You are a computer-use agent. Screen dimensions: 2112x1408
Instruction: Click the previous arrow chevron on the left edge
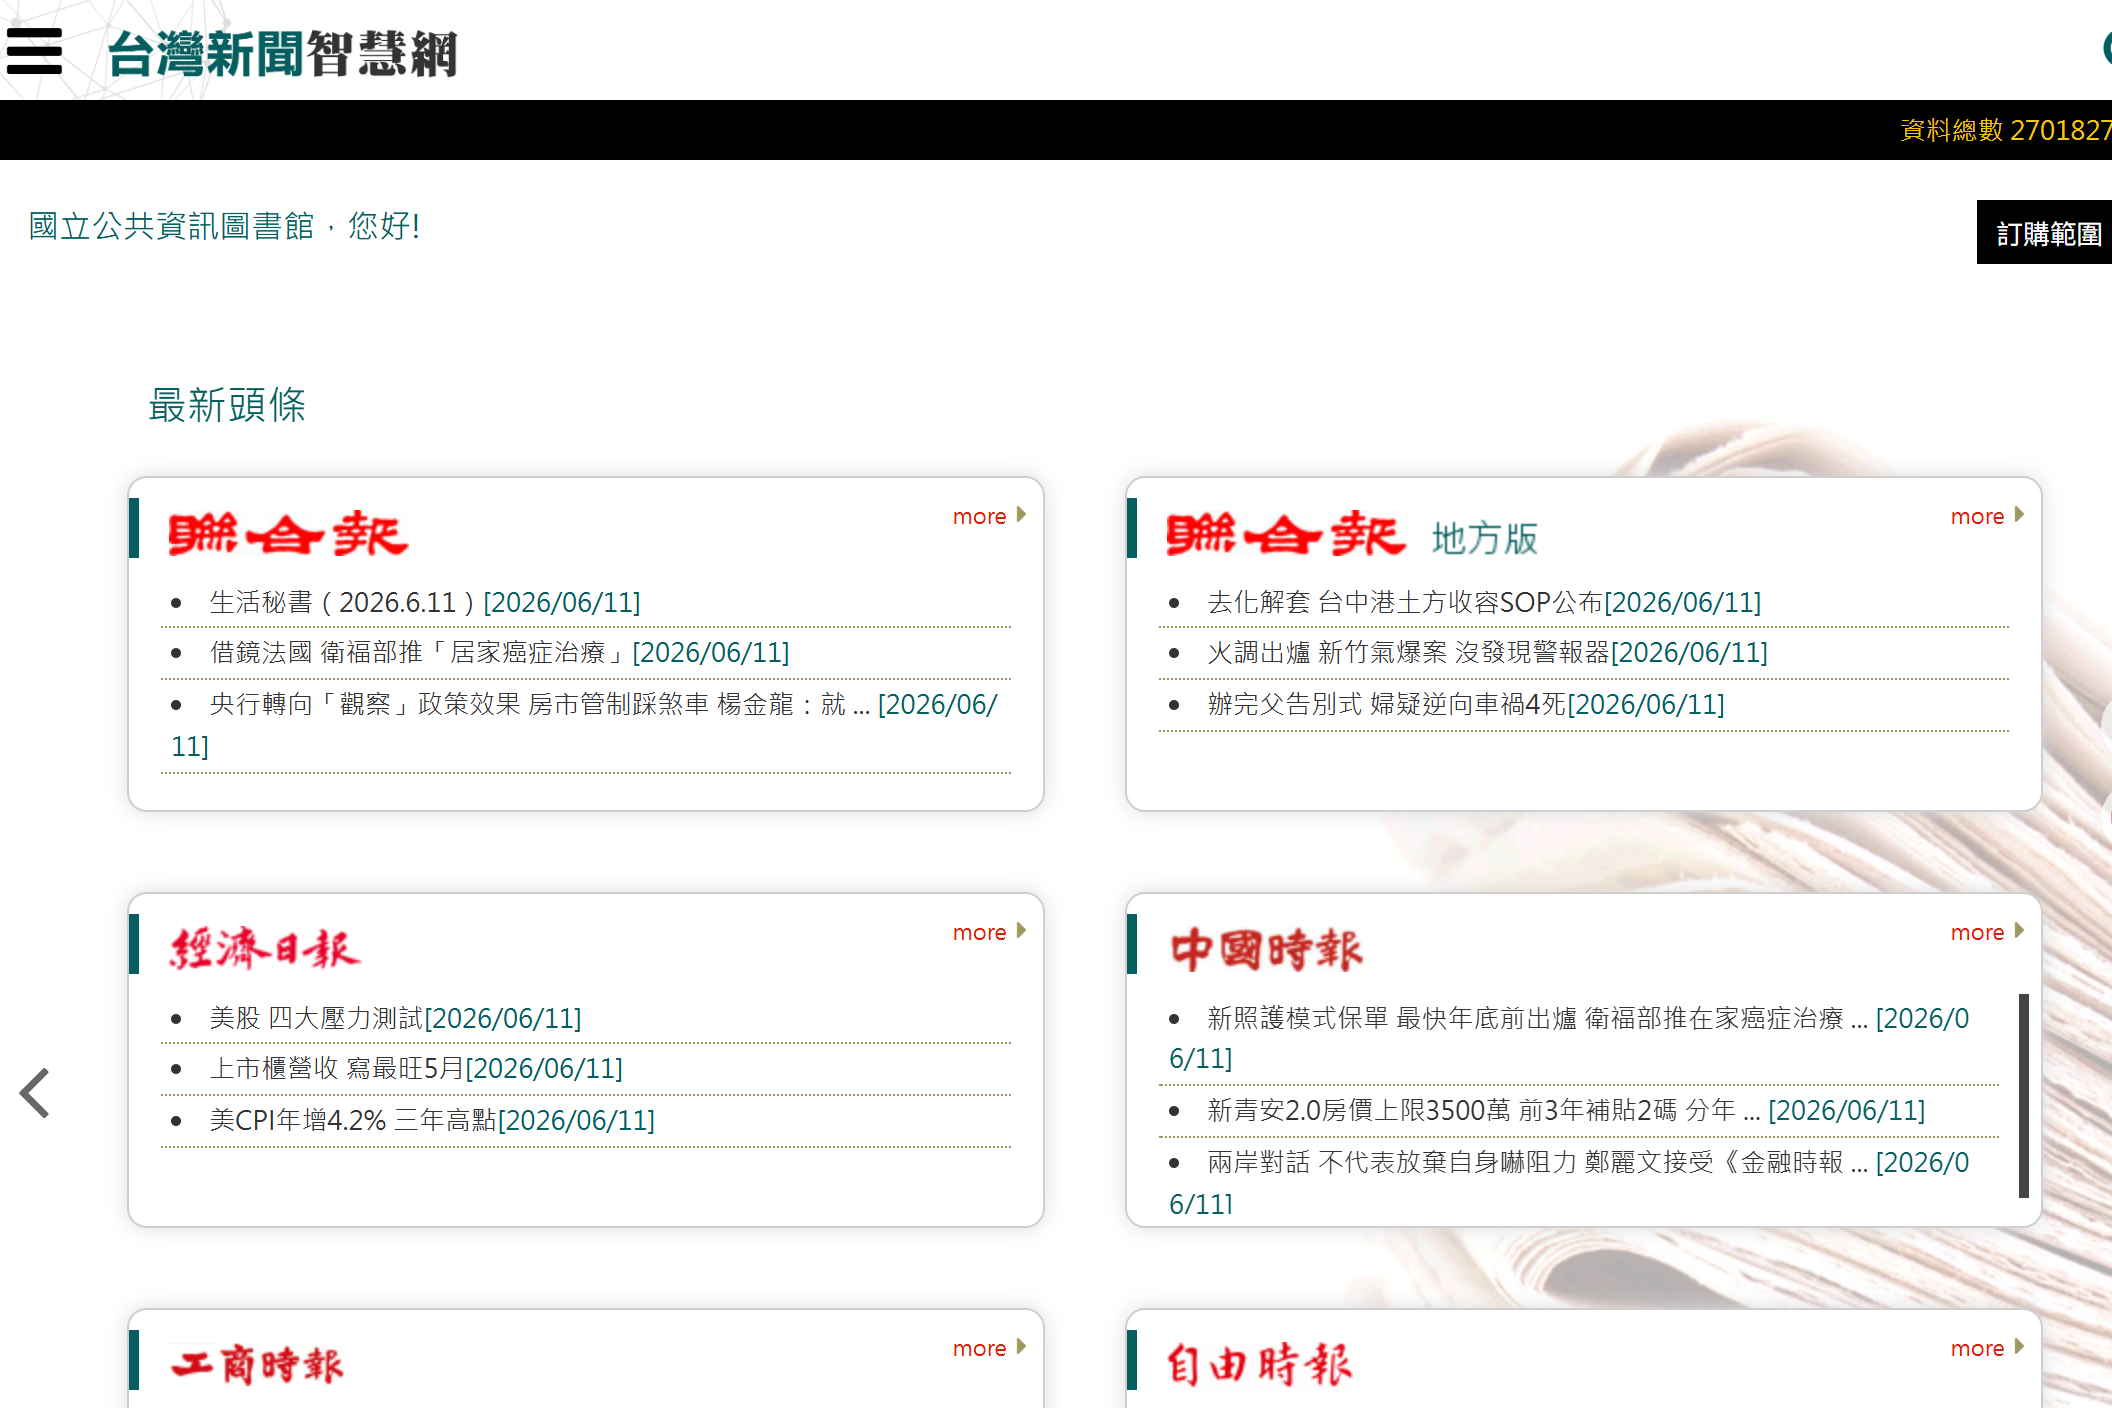pos(35,1093)
